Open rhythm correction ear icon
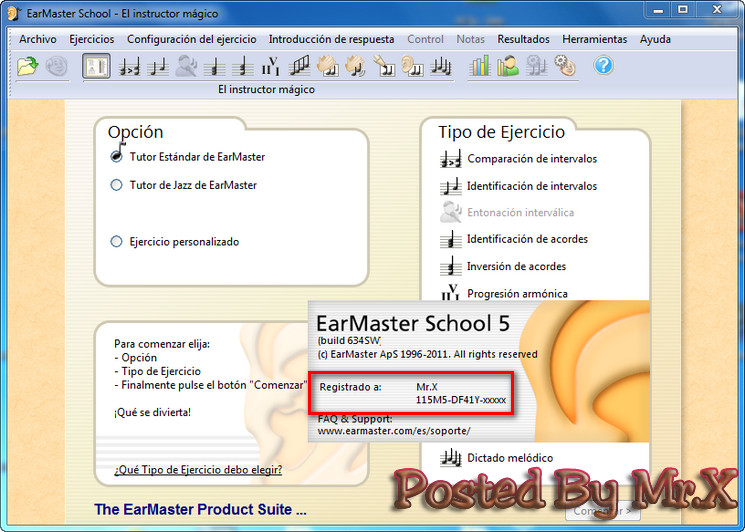This screenshot has width=745, height=532. (x=412, y=66)
